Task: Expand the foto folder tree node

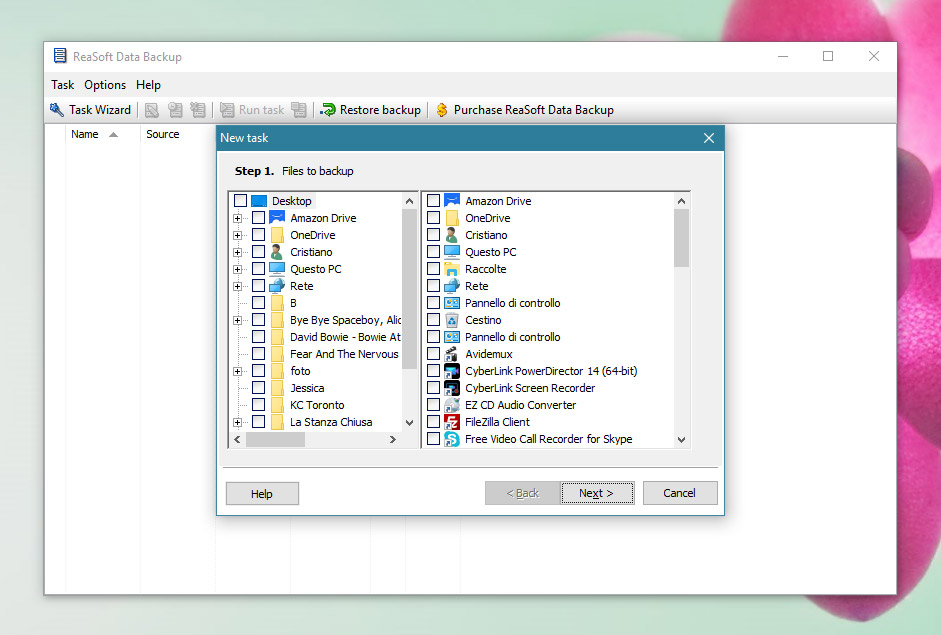Action: coord(237,371)
